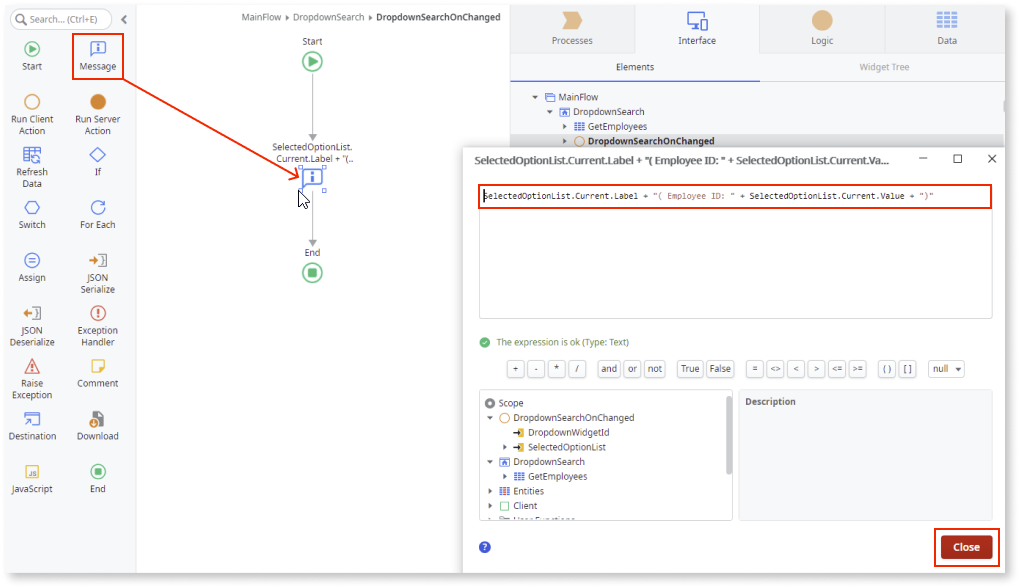1020x588 pixels.
Task: Select the Download tool
Action: click(97, 425)
